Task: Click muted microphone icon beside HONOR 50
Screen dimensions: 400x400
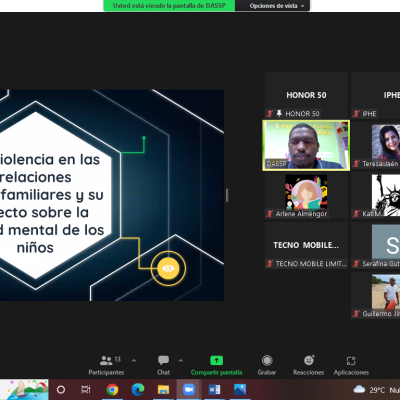Action: click(x=270, y=114)
